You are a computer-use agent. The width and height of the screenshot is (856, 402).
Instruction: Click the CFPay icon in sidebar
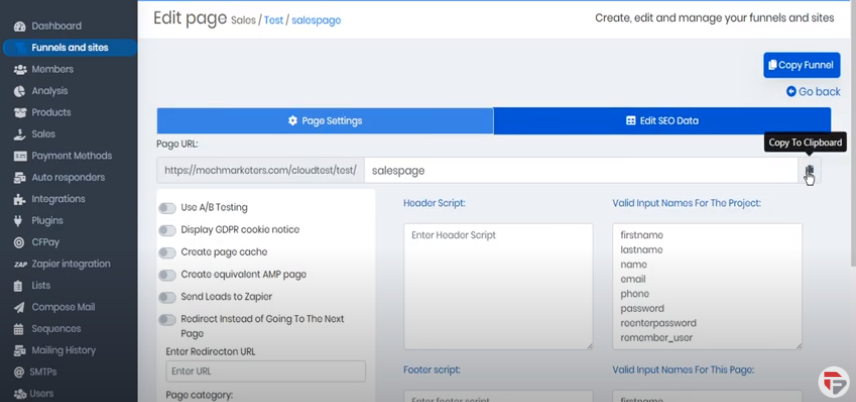[20, 242]
